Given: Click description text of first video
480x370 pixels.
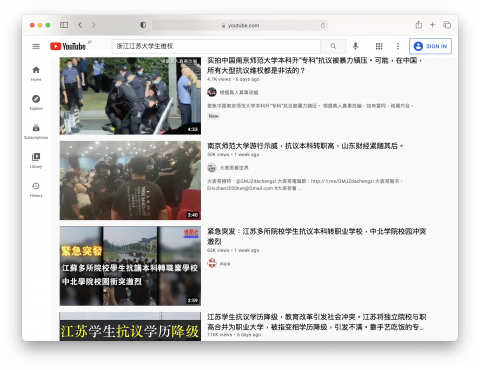Looking at the screenshot, I should (310, 106).
